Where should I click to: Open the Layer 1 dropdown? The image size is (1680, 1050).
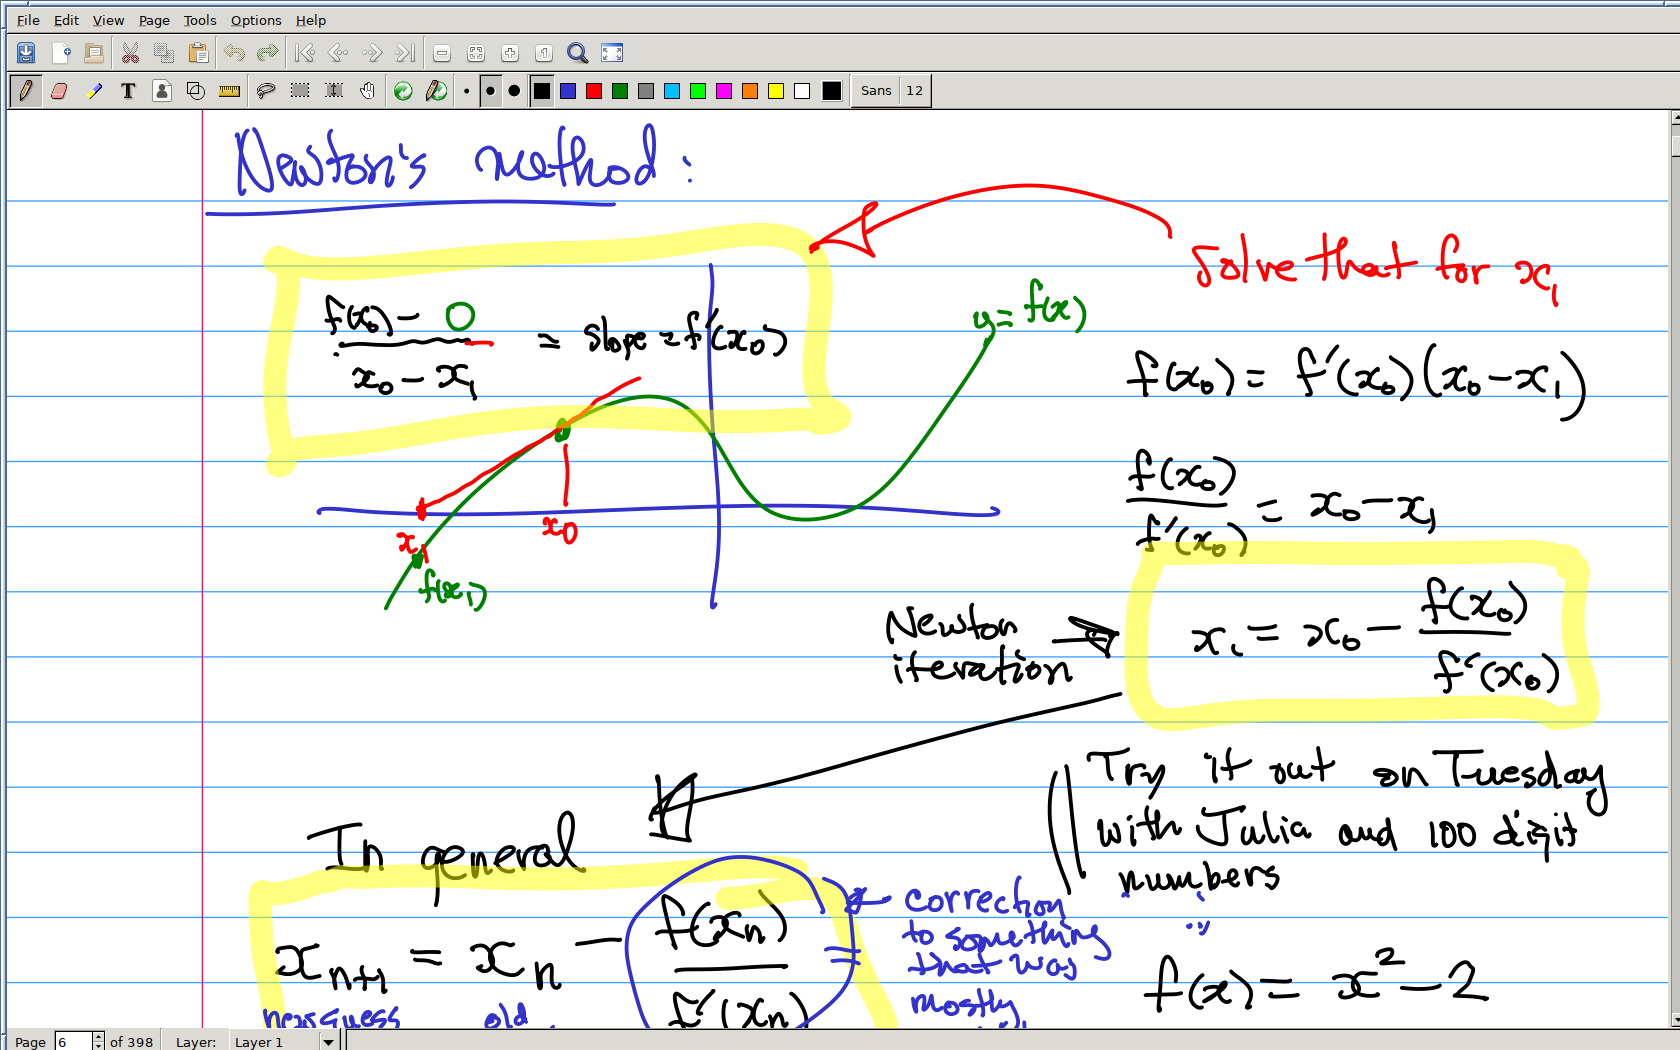pyautogui.click(x=328, y=1042)
